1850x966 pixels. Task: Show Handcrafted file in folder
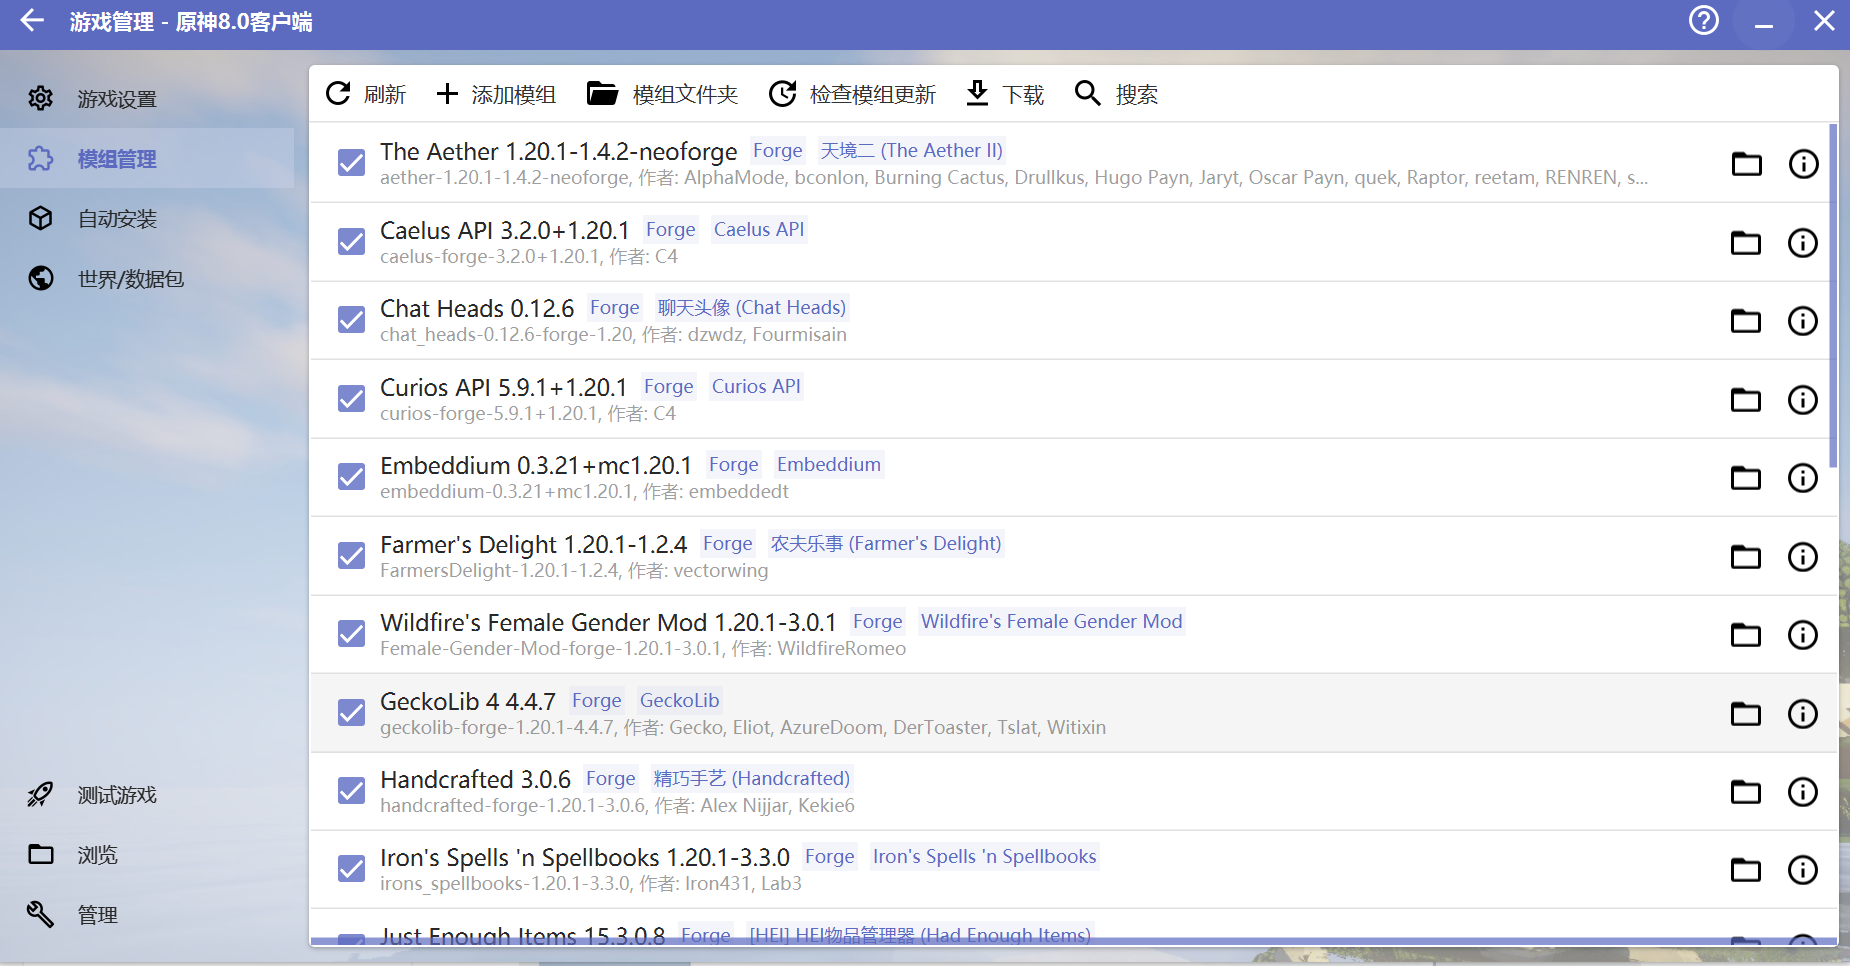point(1746,791)
